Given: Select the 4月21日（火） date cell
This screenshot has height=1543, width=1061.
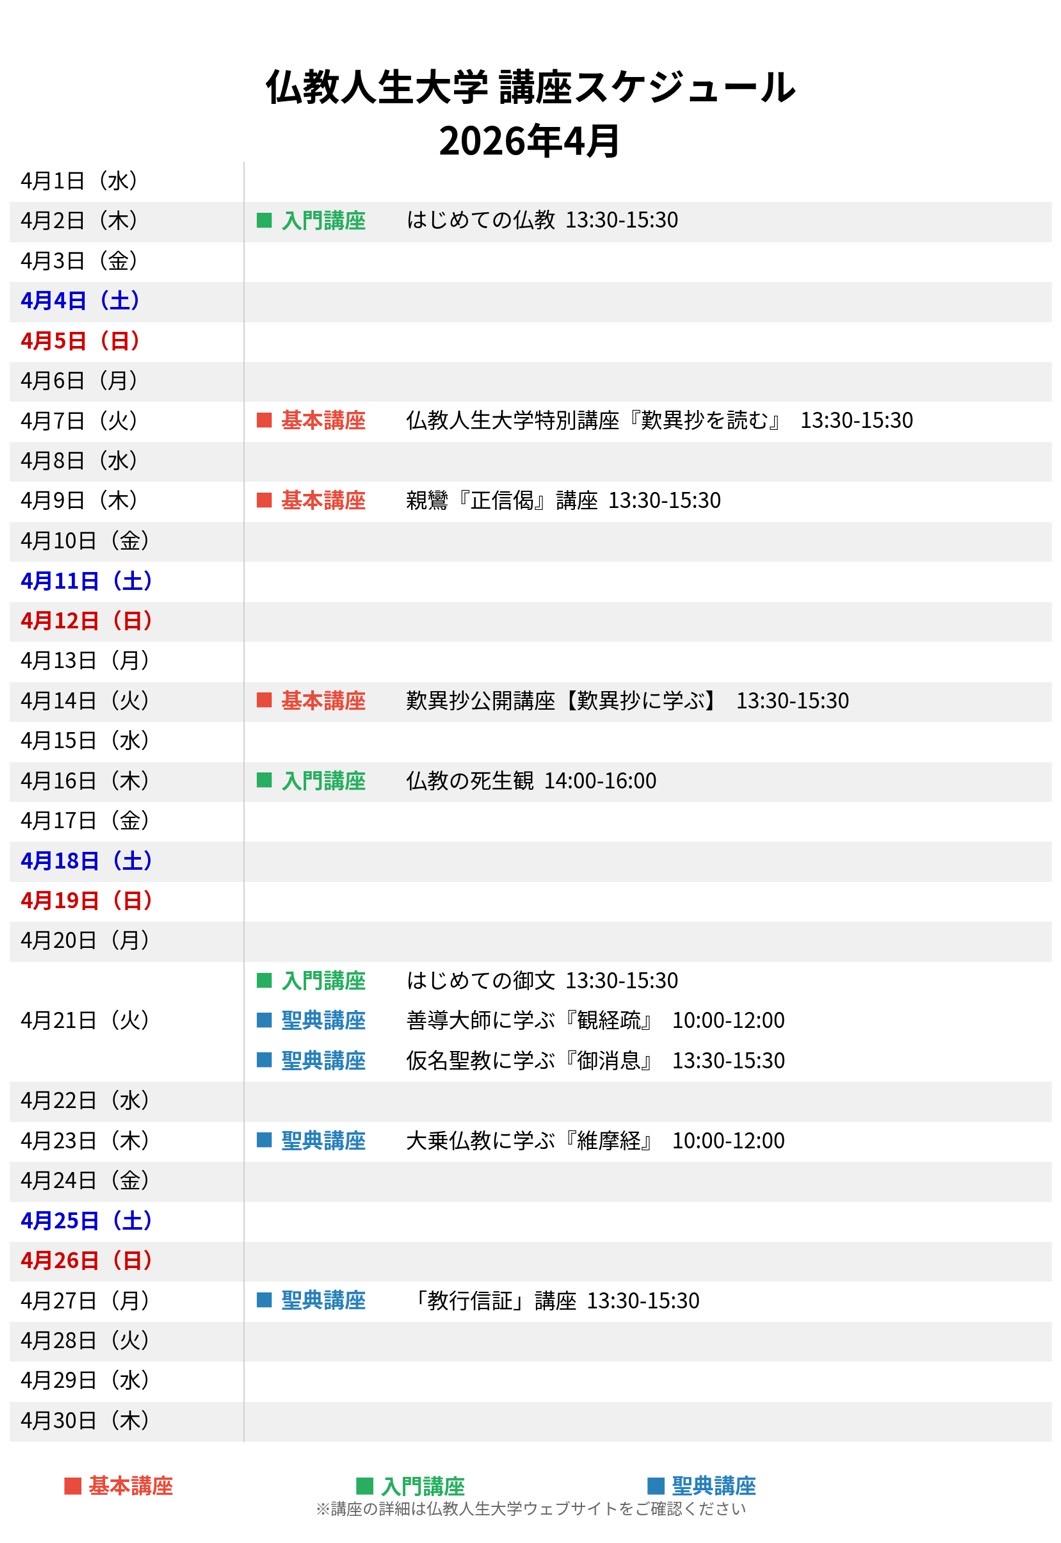Looking at the screenshot, I should click(x=85, y=1021).
